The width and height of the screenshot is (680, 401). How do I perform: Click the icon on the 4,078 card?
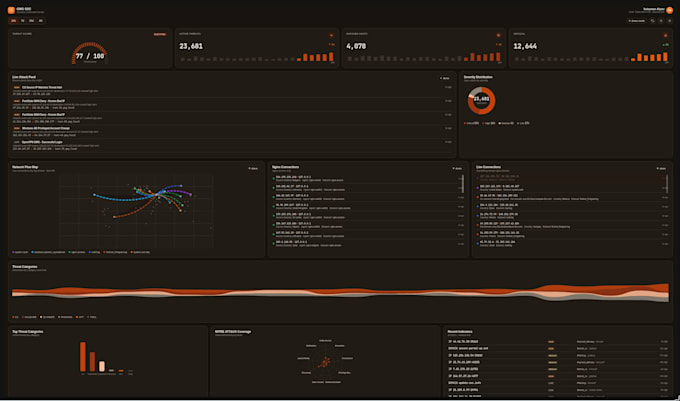point(498,35)
